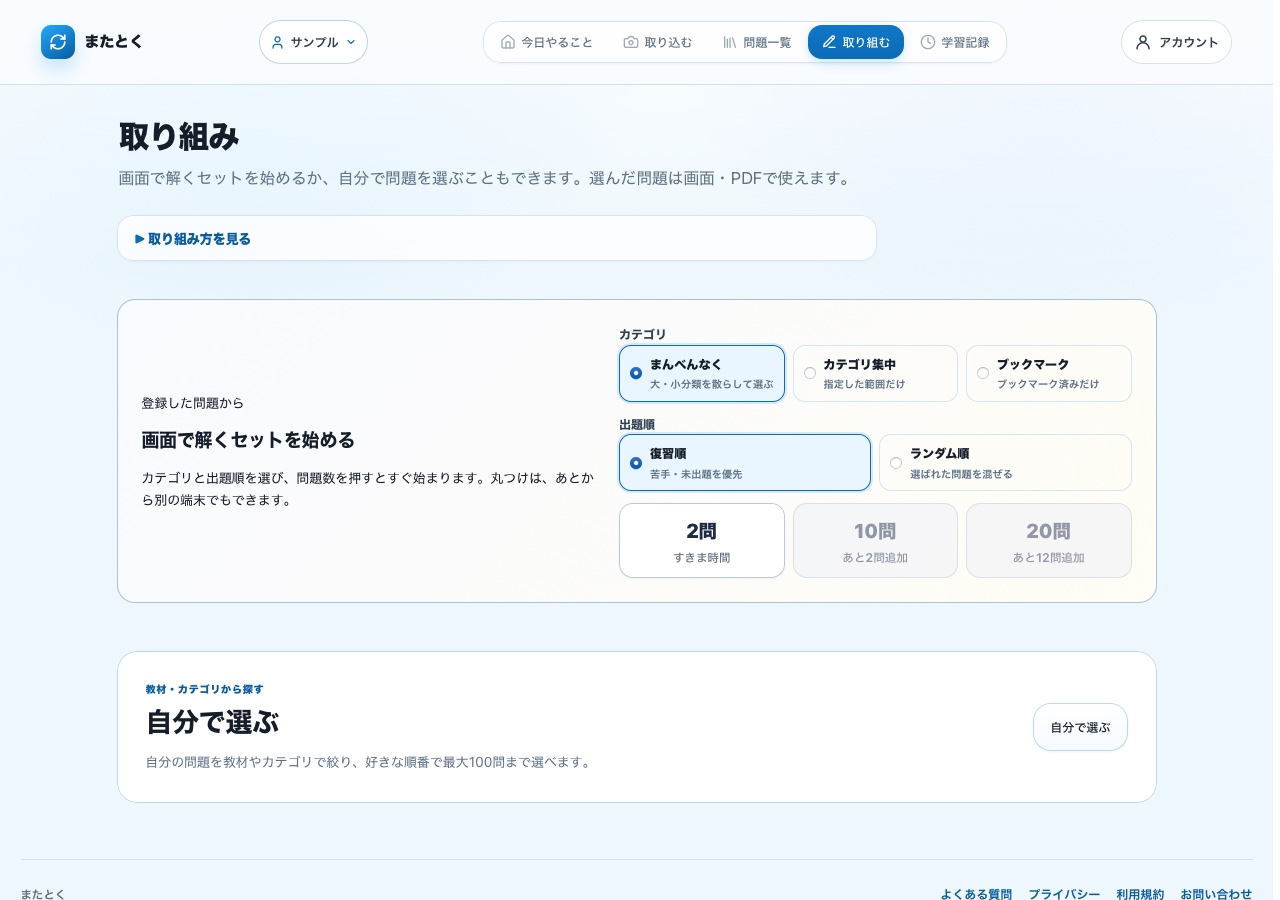1280x900 pixels.
Task: Click the camera icon for 取り込む
Action: 631,42
